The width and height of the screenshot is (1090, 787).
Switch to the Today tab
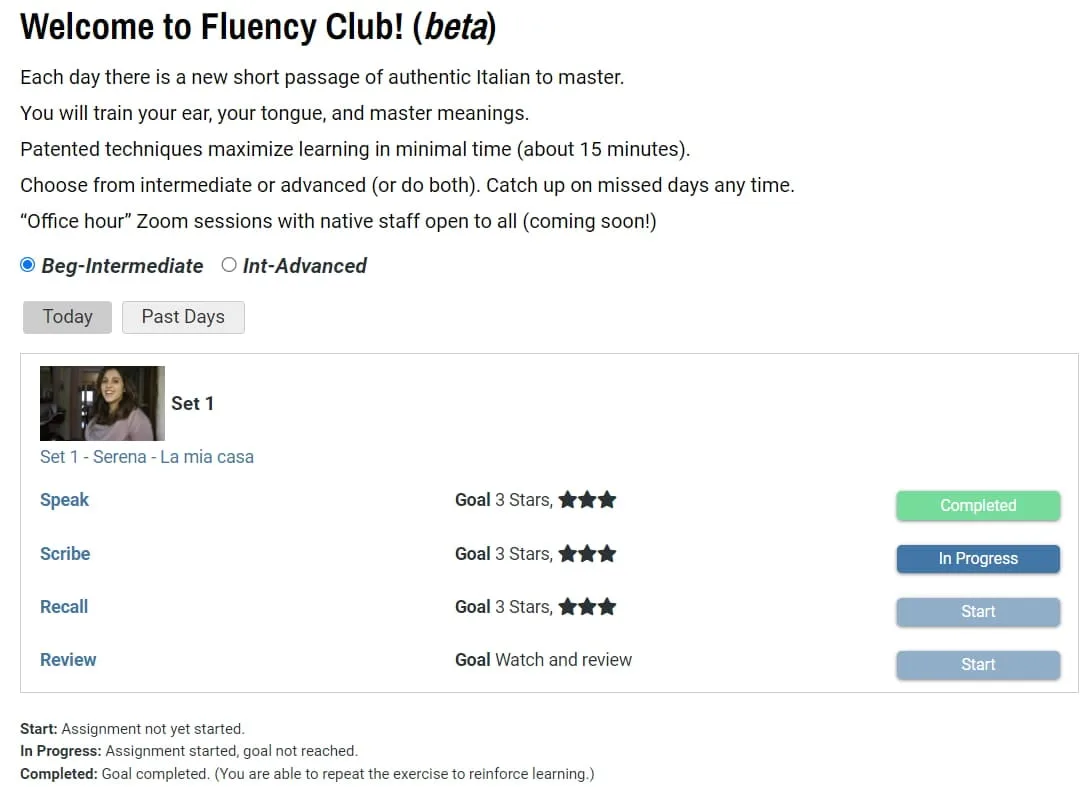67,317
